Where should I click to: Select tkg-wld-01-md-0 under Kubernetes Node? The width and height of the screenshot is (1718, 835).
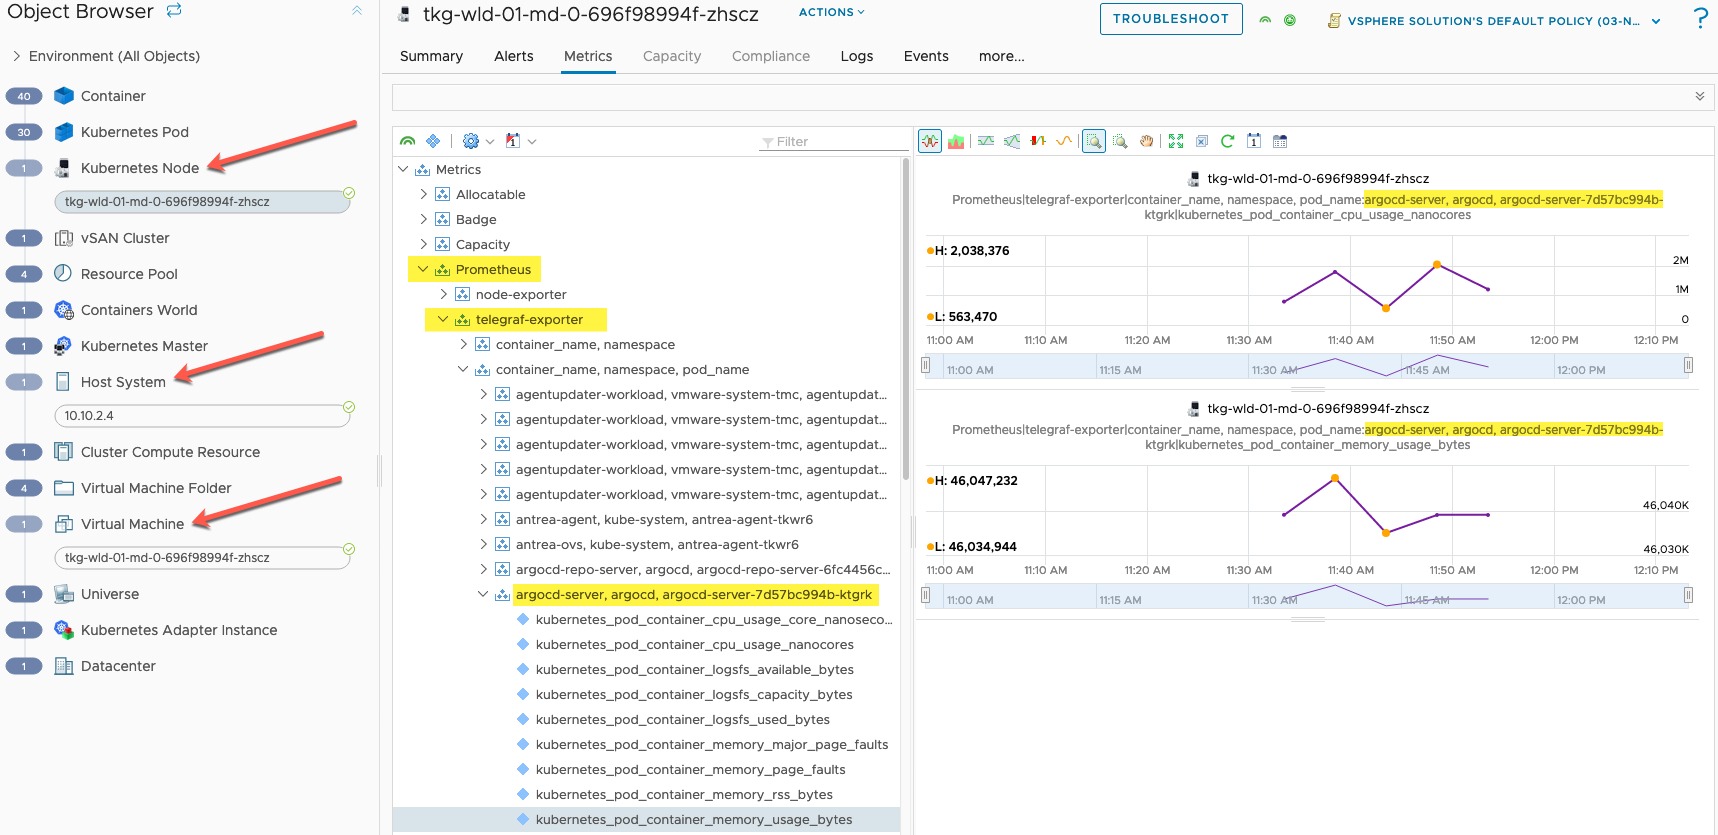(x=203, y=201)
